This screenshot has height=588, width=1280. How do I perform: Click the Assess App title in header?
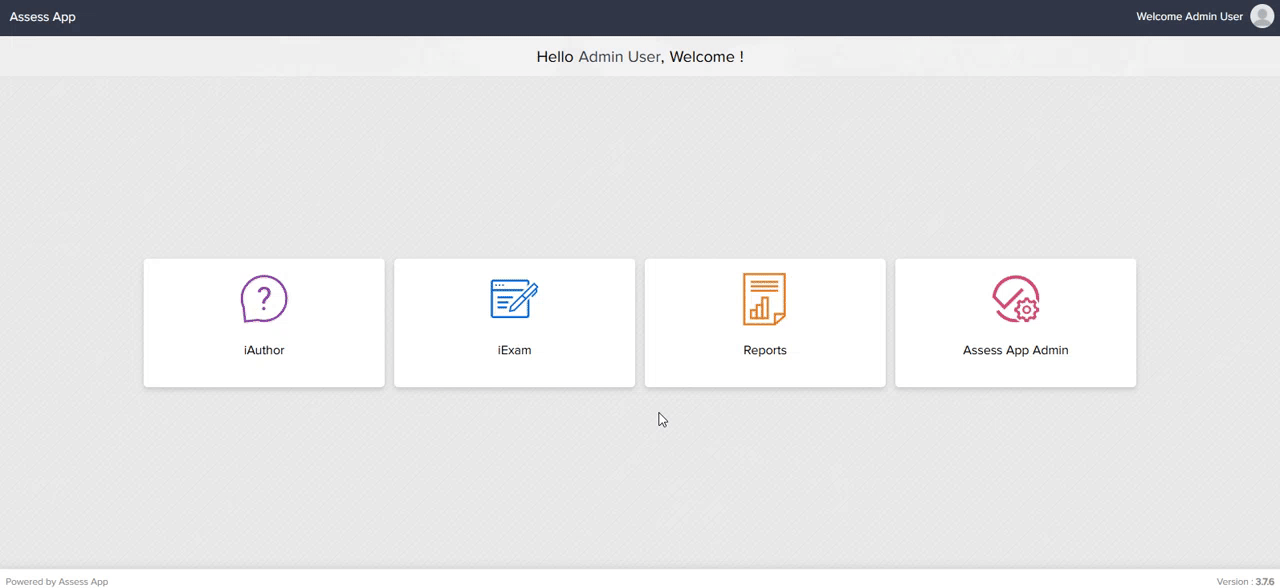coord(42,17)
